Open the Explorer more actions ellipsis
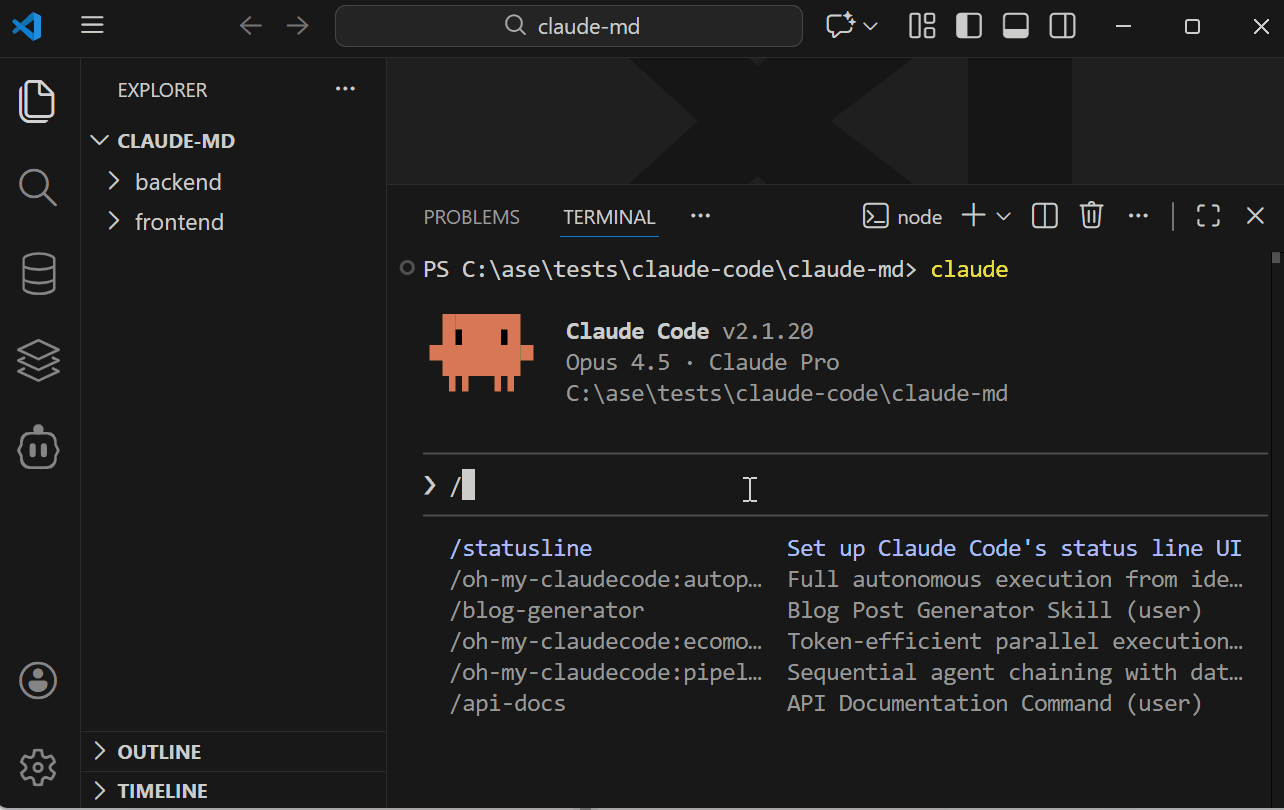 (345, 89)
